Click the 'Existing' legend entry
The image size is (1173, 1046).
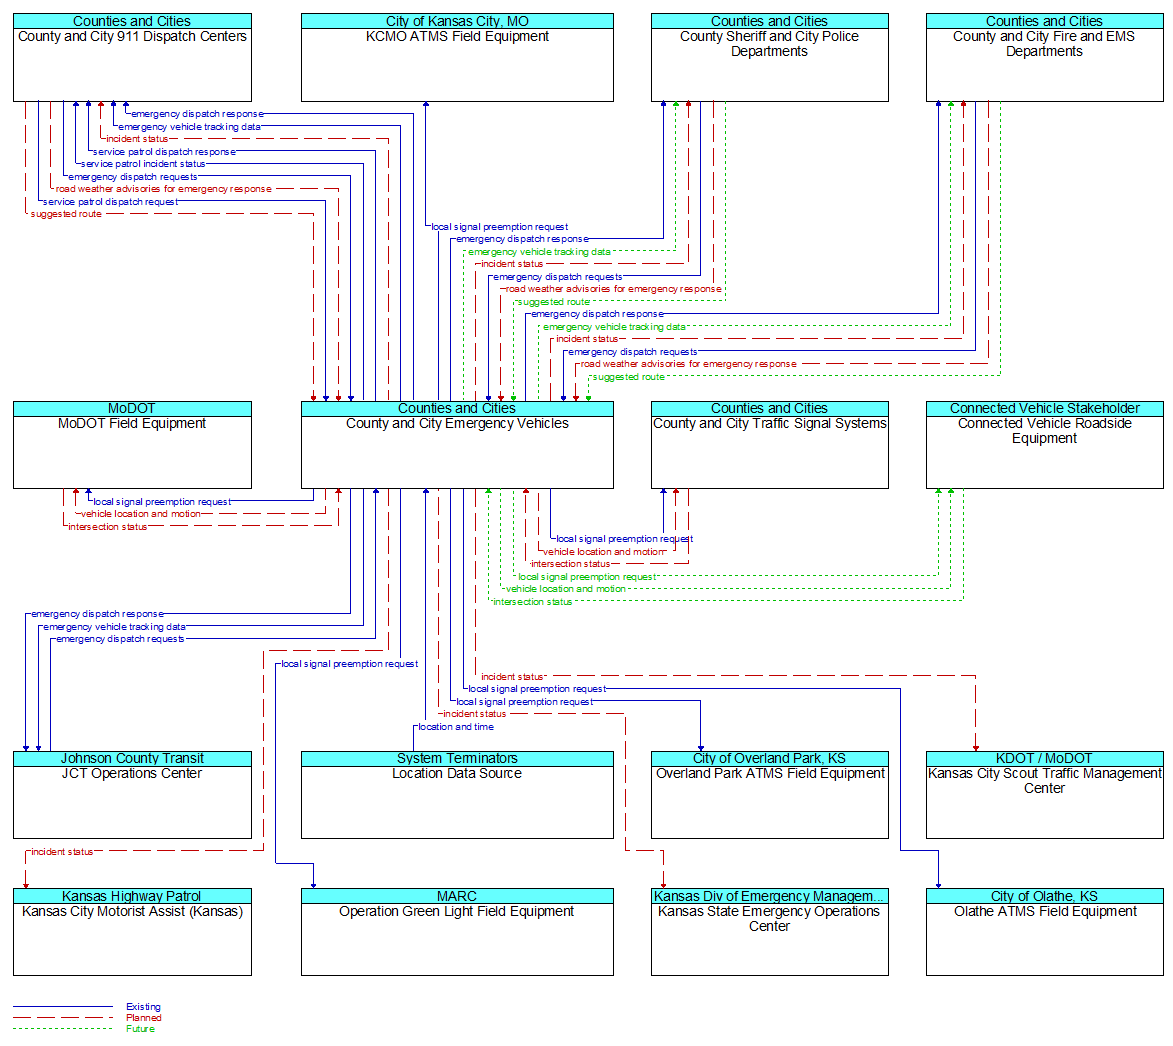click(143, 1007)
